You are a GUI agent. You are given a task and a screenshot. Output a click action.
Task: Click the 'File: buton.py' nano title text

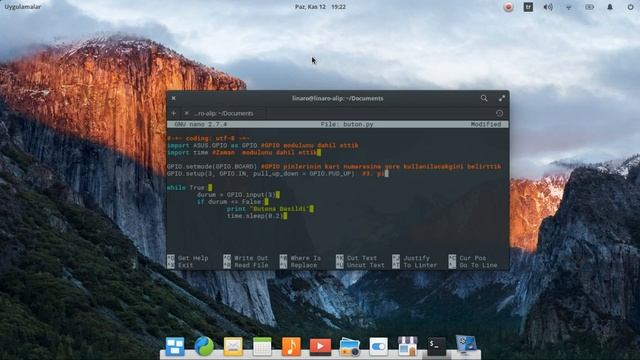click(347, 124)
